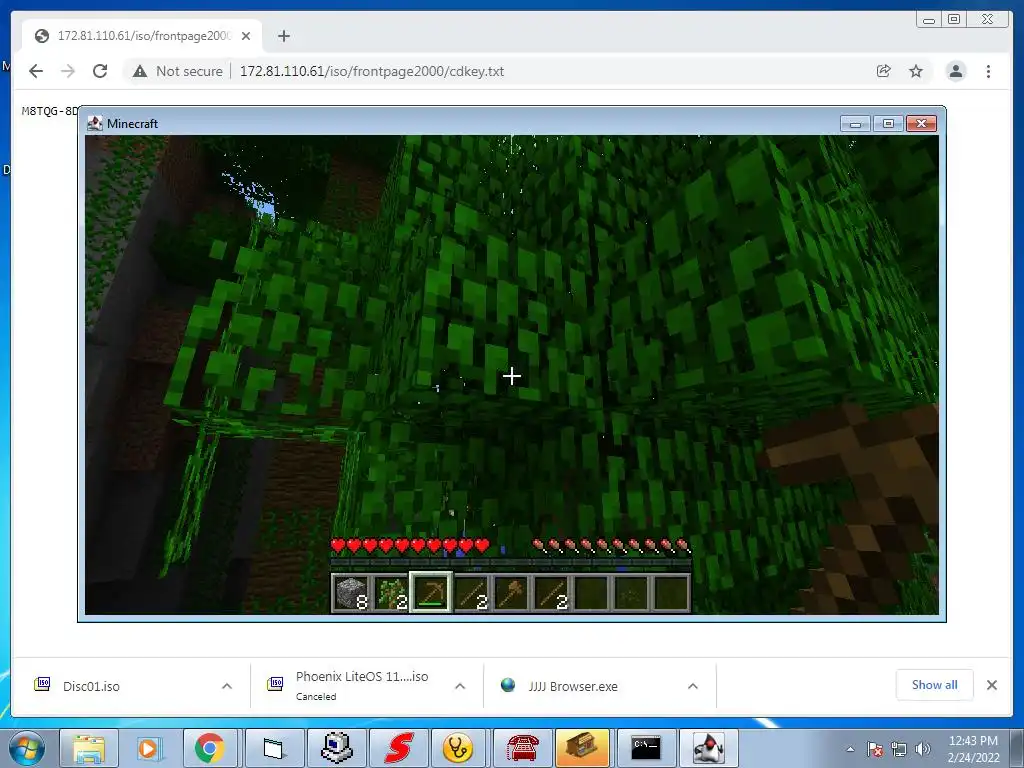Expand the Phoenix LiteOS download options

[460, 686]
